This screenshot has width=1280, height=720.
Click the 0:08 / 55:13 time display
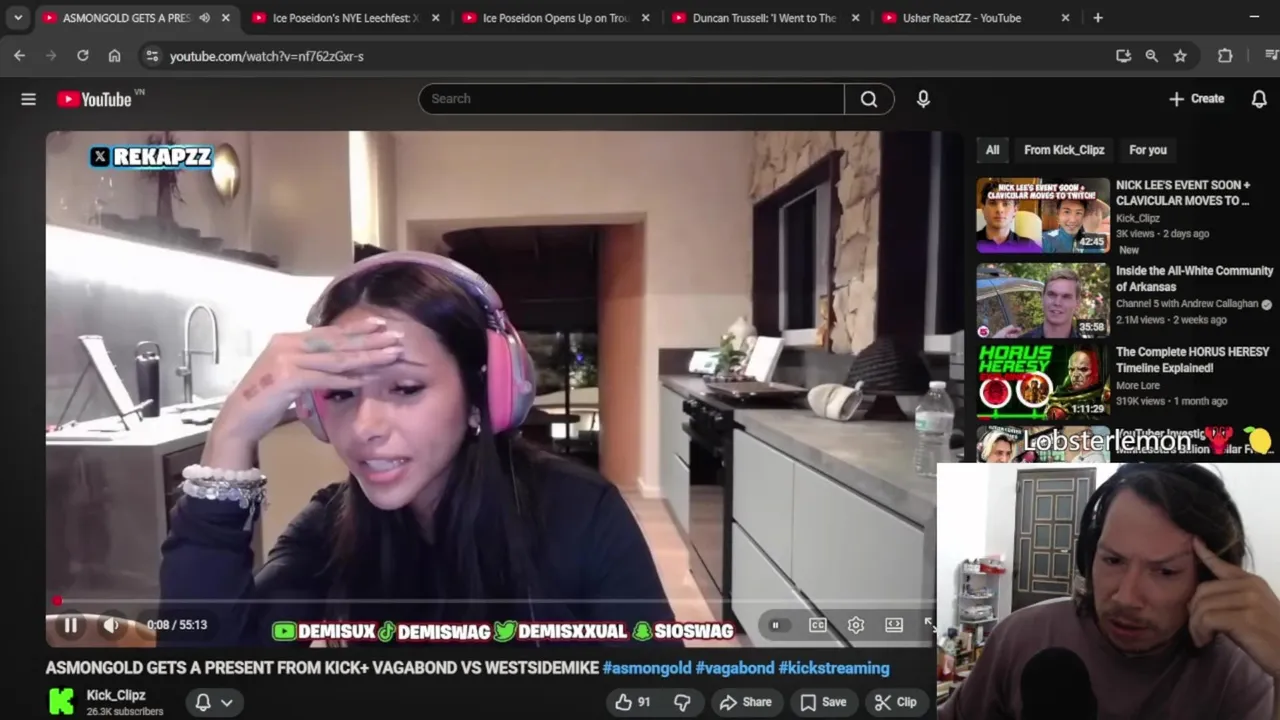(x=177, y=625)
